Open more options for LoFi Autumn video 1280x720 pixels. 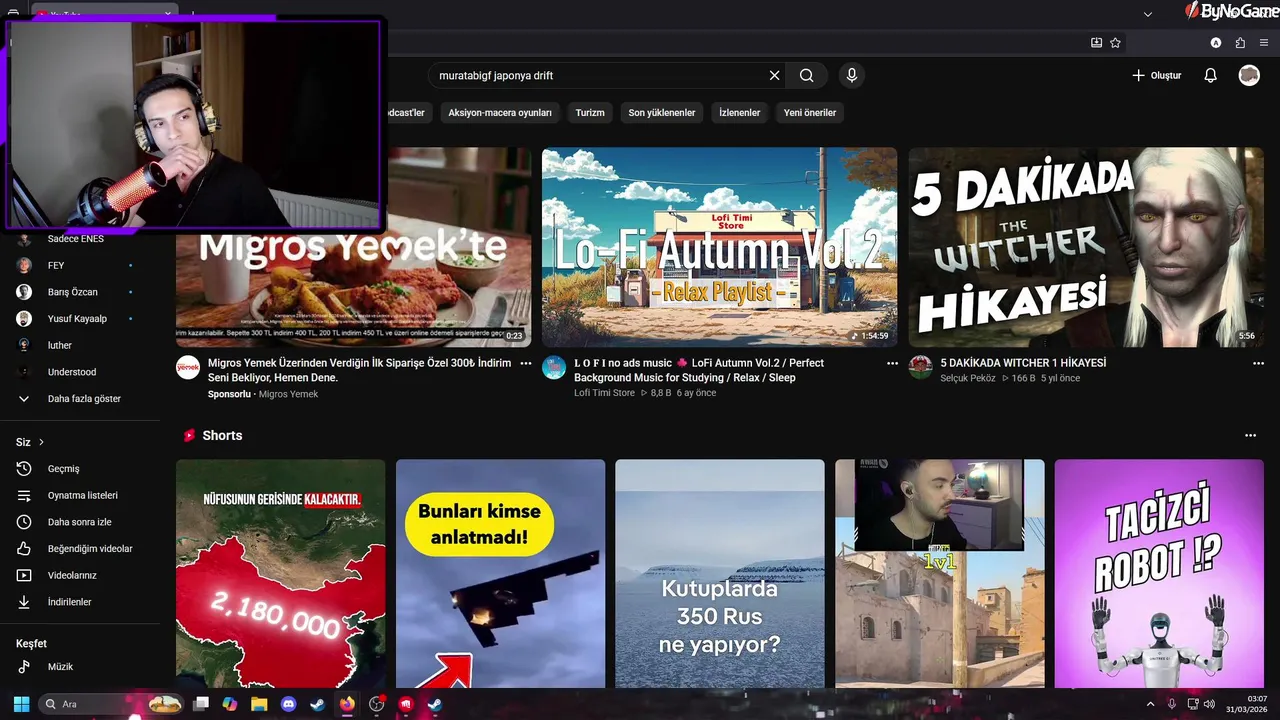(893, 364)
